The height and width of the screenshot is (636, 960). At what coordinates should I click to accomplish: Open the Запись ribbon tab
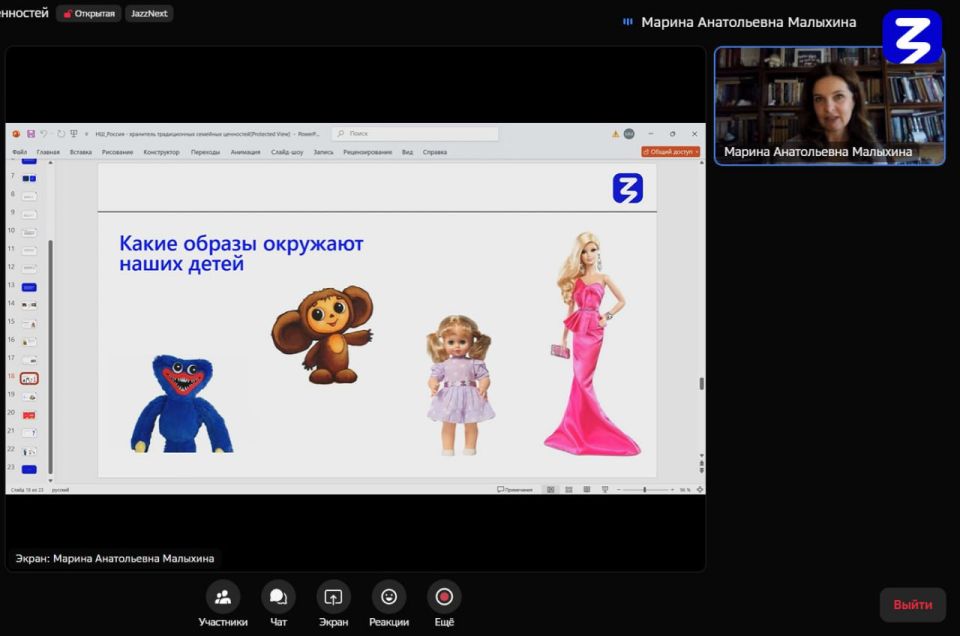click(x=323, y=152)
